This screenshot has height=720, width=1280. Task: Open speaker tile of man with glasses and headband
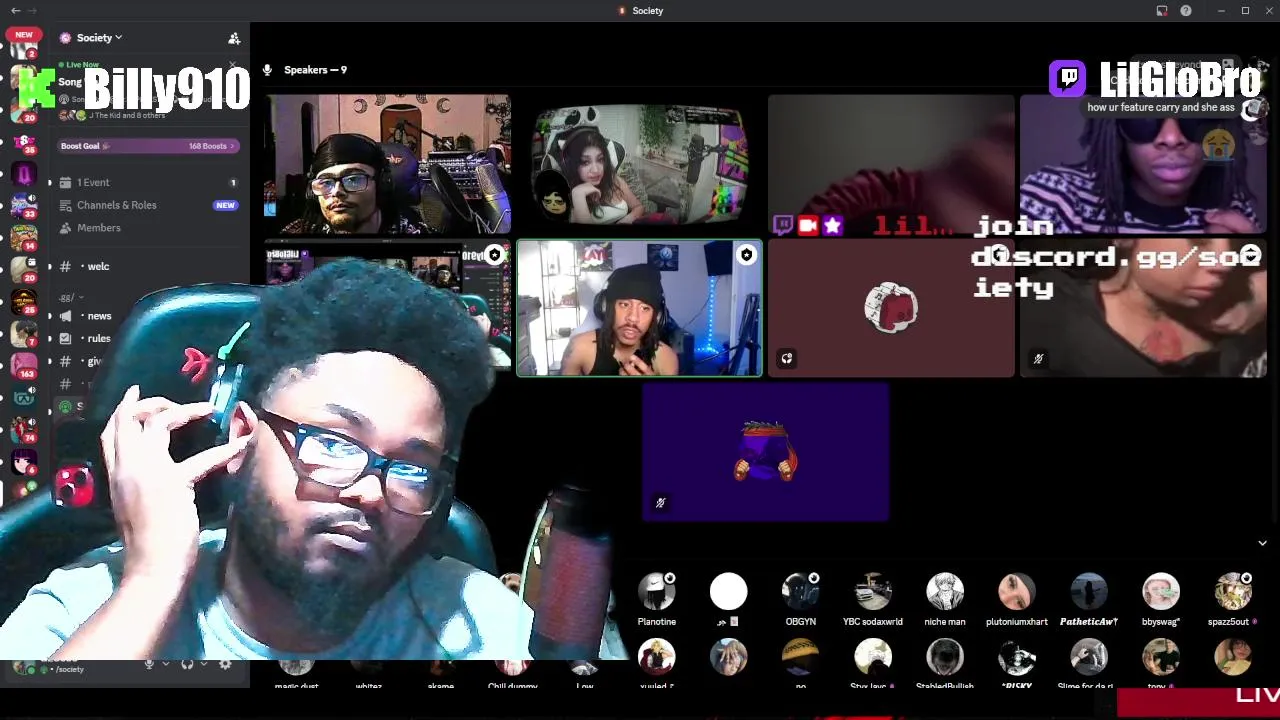[x=388, y=165]
